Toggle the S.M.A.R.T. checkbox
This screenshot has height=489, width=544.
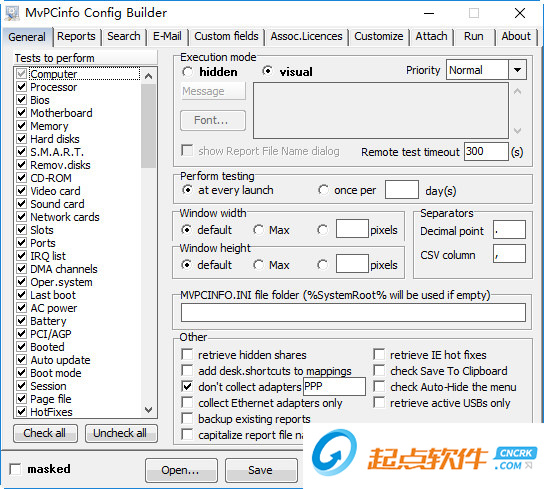pos(22,152)
